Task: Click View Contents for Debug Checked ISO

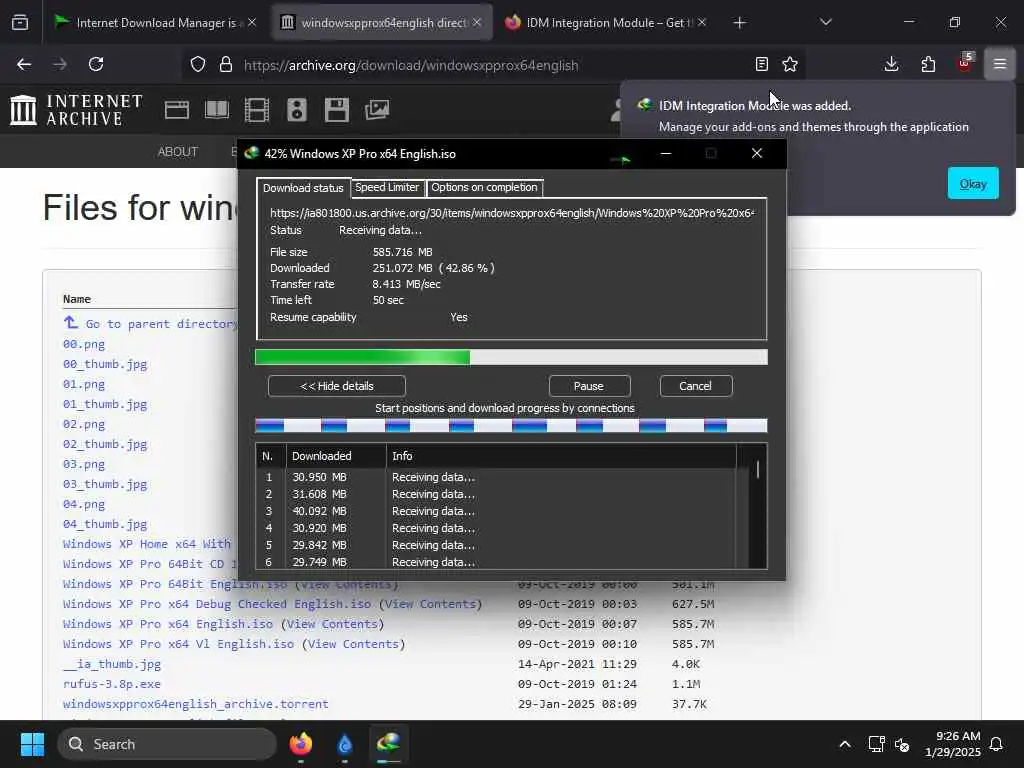Action: point(431,604)
